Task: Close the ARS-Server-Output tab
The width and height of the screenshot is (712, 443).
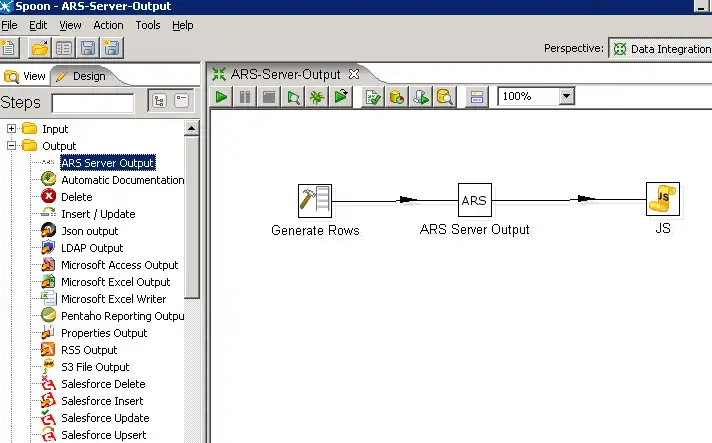Action: (x=354, y=74)
